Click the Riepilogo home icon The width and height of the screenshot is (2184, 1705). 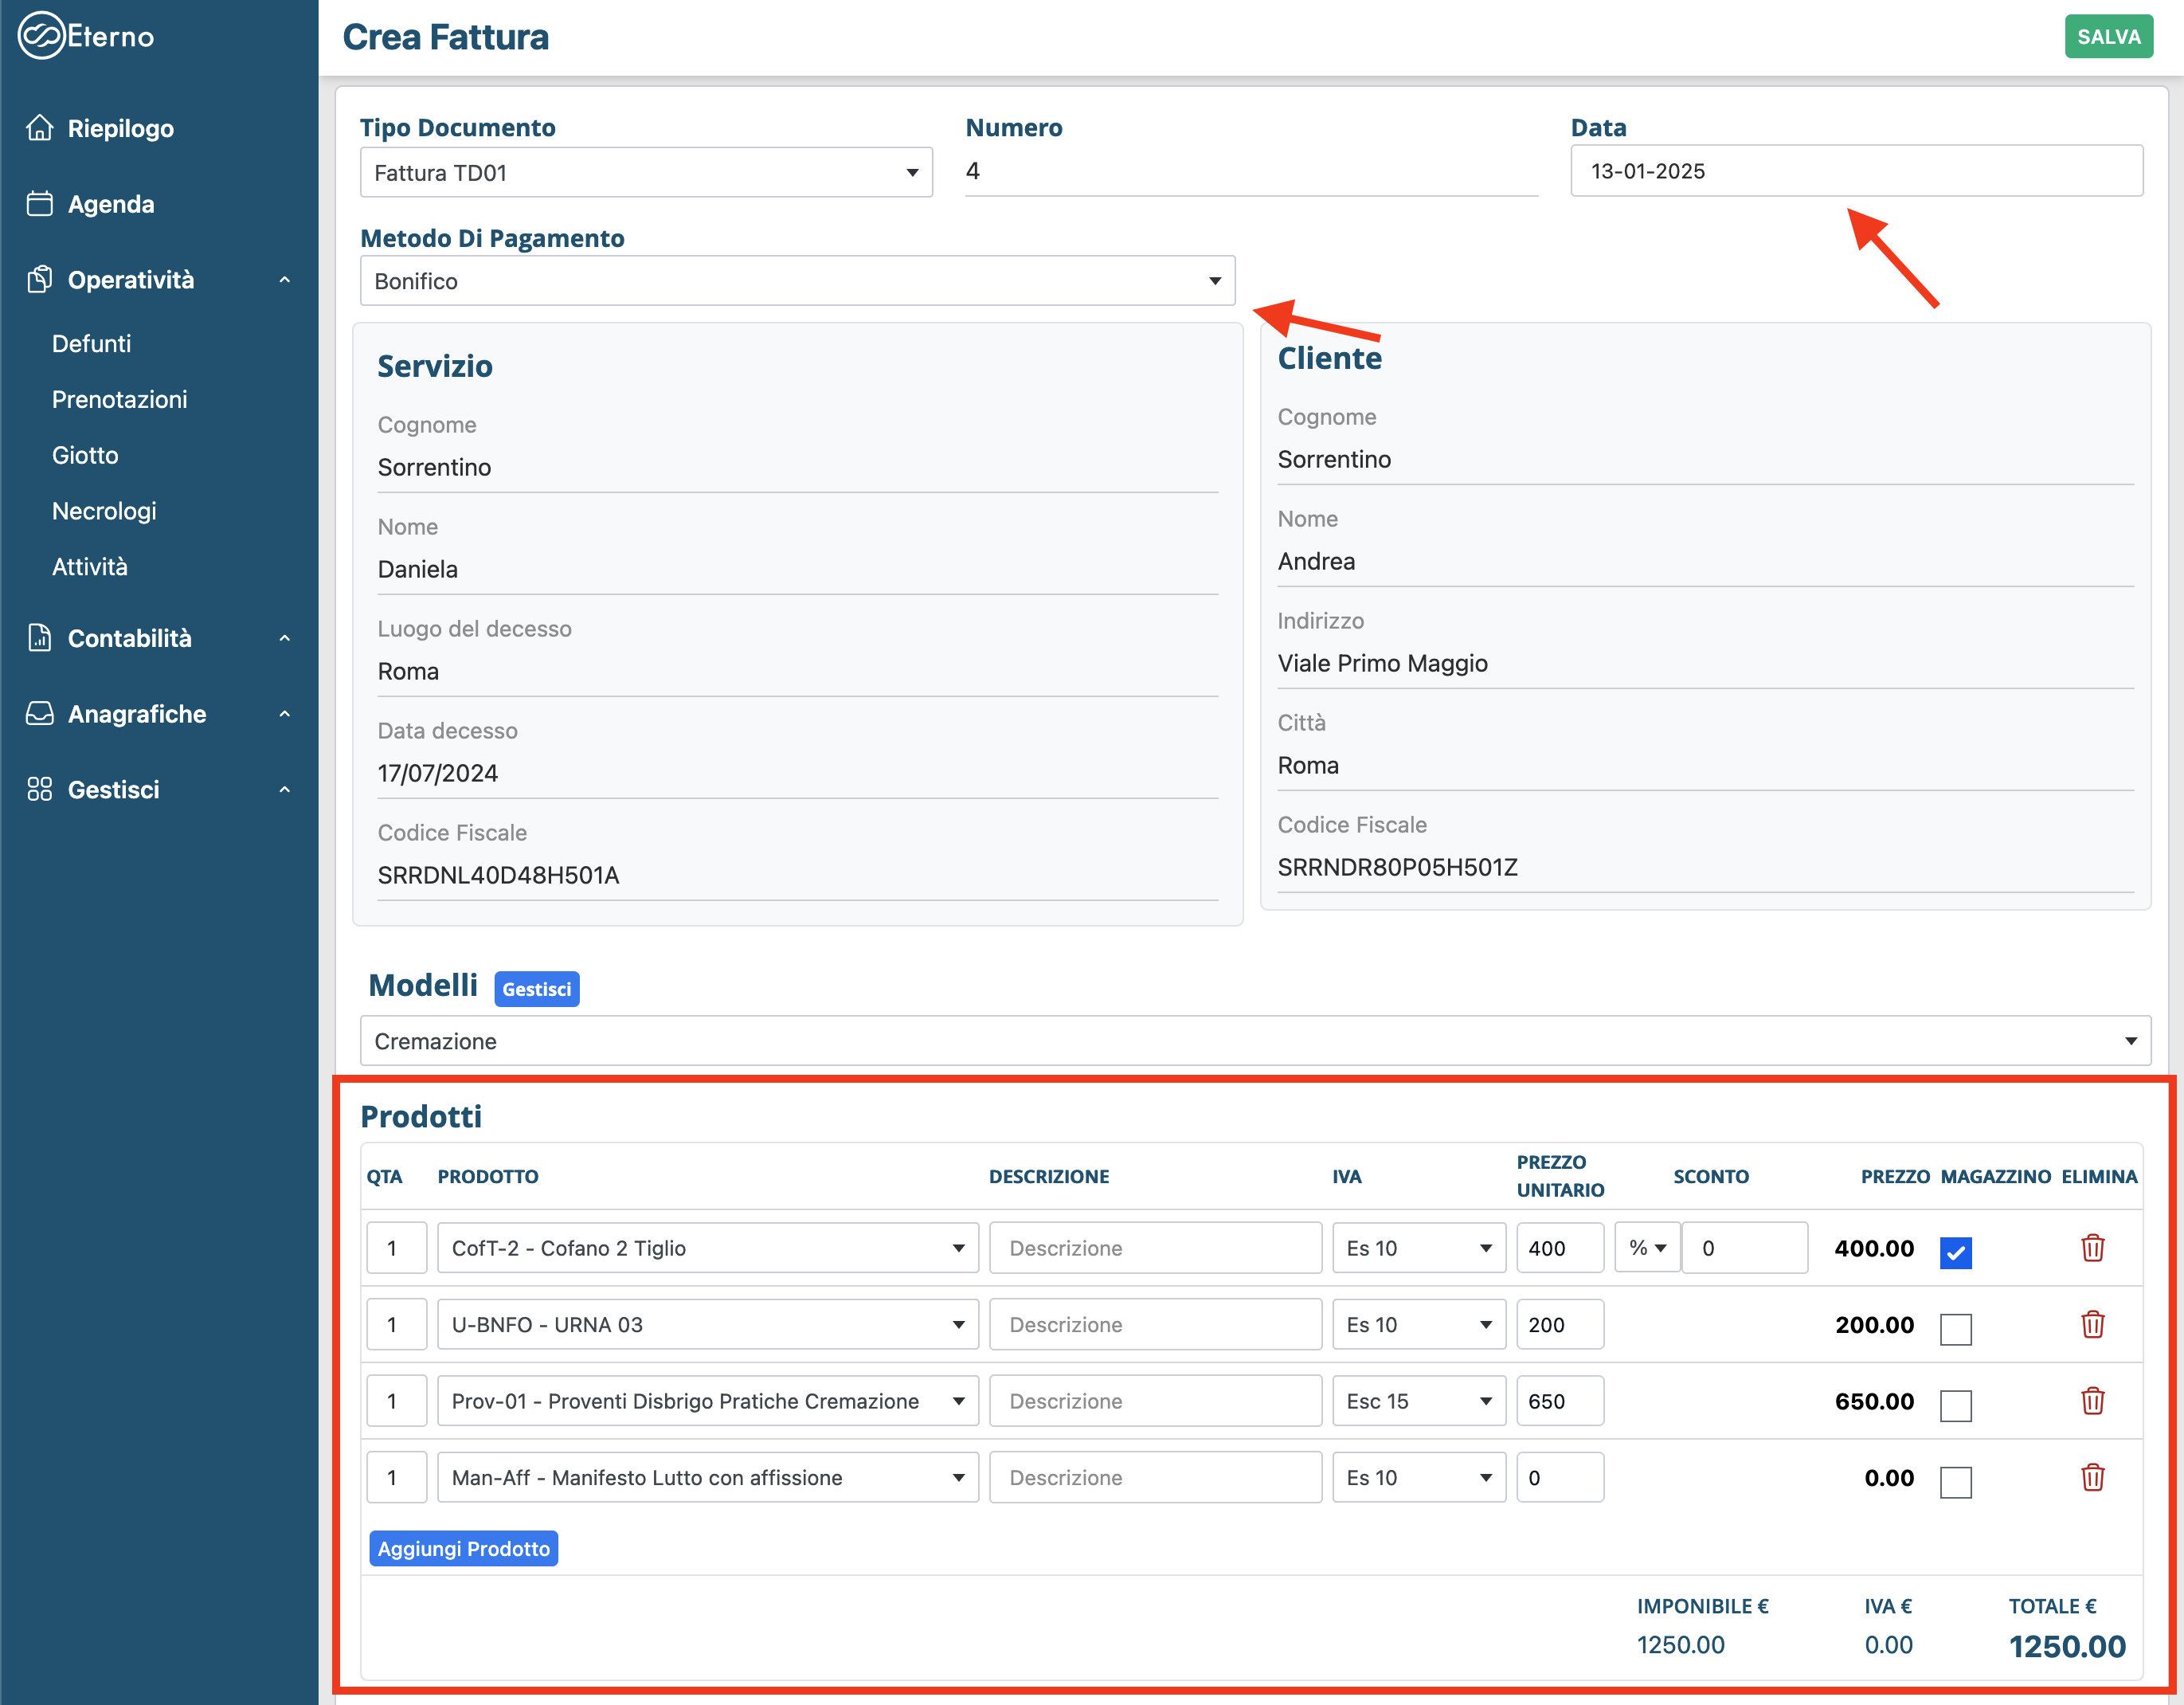pos(40,128)
